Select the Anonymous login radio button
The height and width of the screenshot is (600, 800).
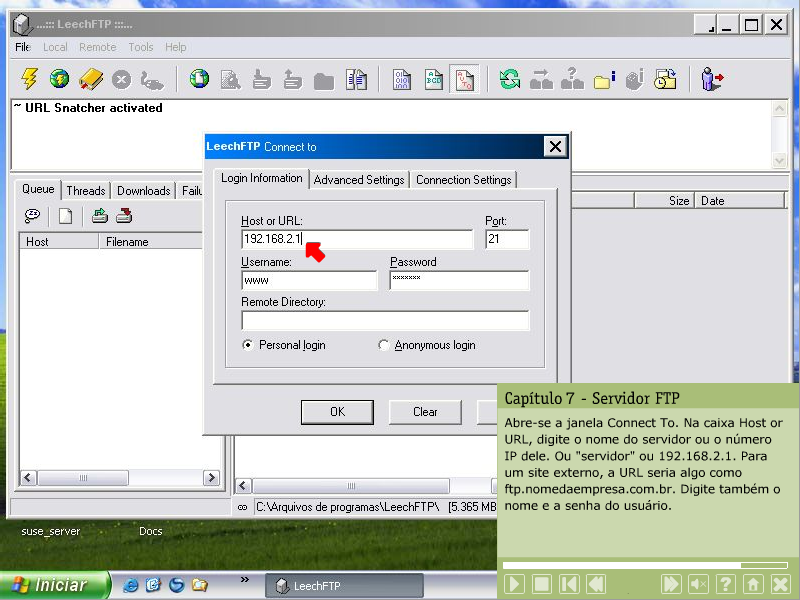point(384,345)
